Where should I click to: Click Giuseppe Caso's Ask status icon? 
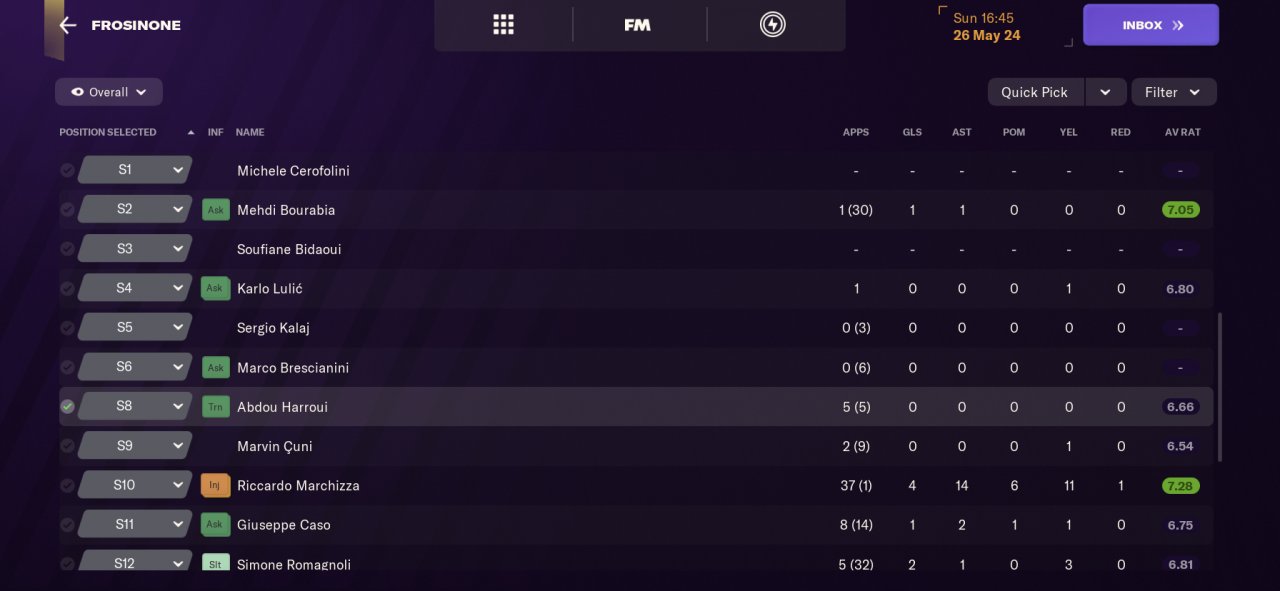[215, 524]
